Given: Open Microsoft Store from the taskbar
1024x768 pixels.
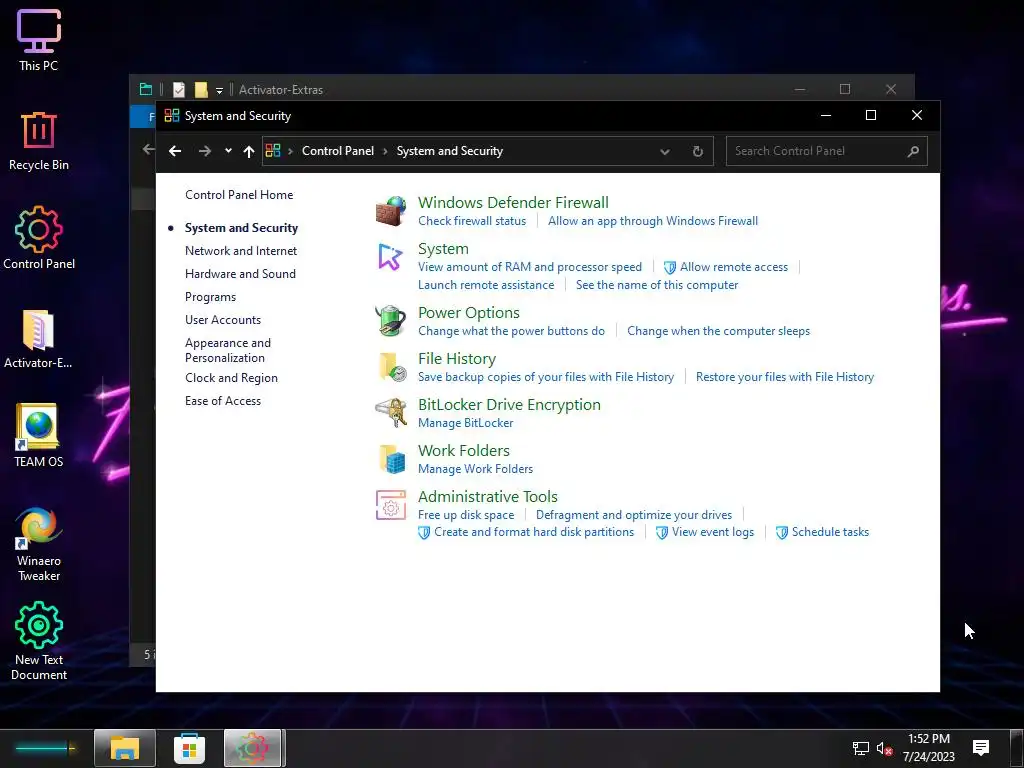Looking at the screenshot, I should (x=189, y=748).
